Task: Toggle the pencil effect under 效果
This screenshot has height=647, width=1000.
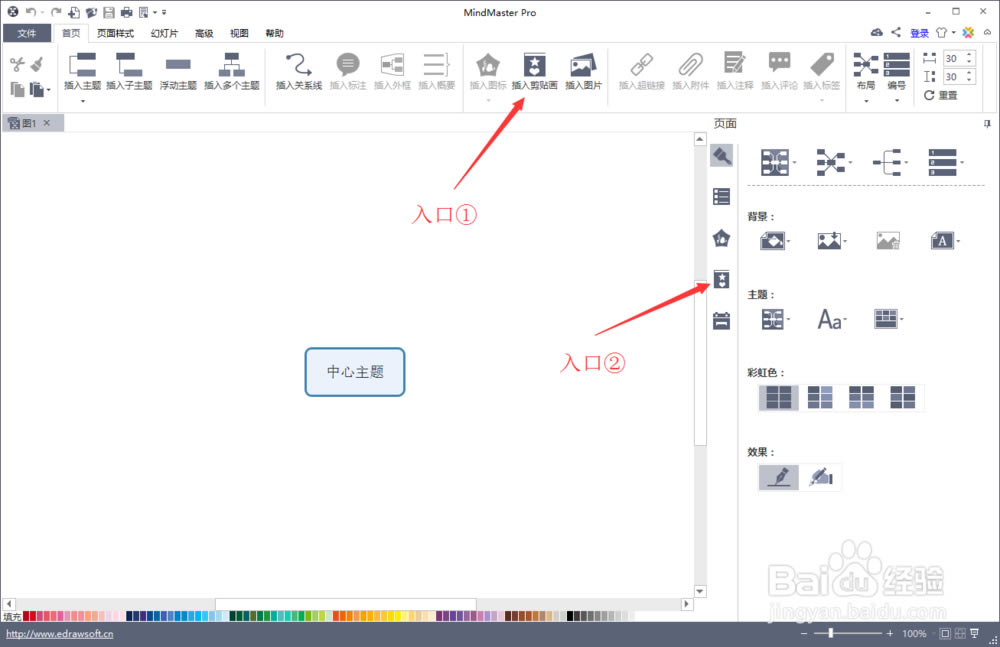Action: click(778, 477)
